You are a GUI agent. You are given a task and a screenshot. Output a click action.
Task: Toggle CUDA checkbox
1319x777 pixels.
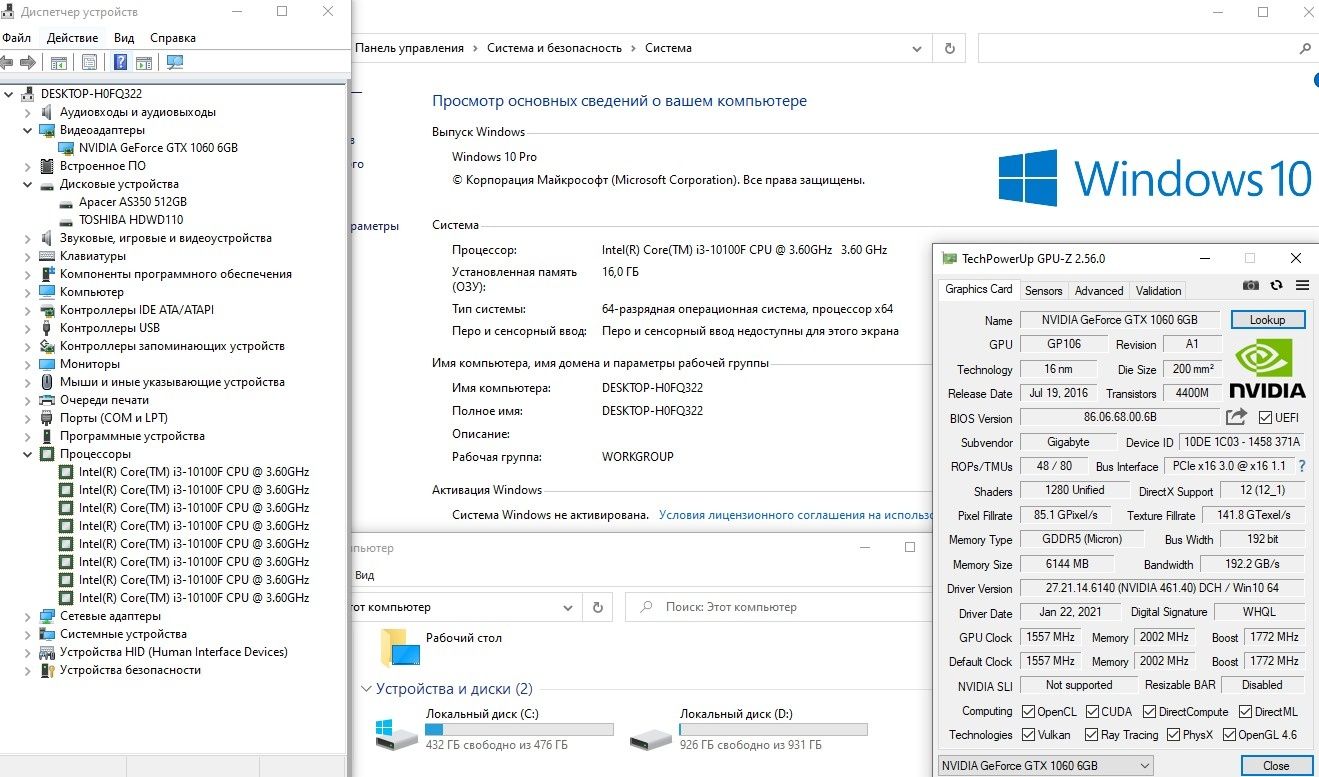pos(1091,712)
